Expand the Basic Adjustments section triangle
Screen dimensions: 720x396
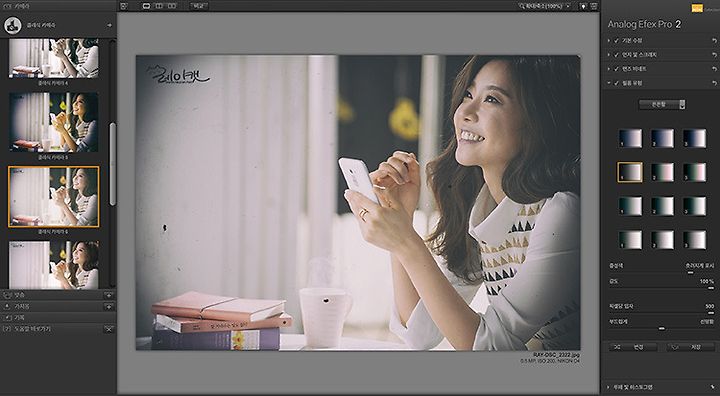tap(609, 40)
